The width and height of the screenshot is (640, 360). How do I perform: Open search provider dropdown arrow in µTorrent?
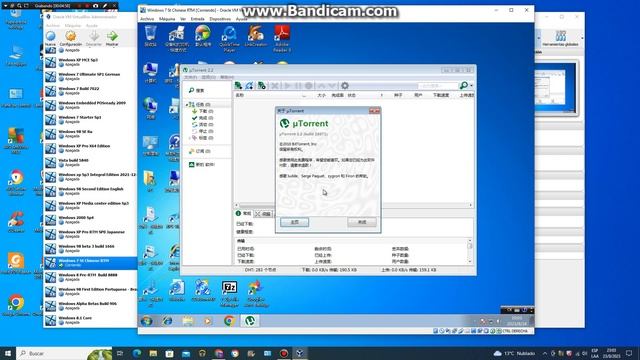[471, 86]
